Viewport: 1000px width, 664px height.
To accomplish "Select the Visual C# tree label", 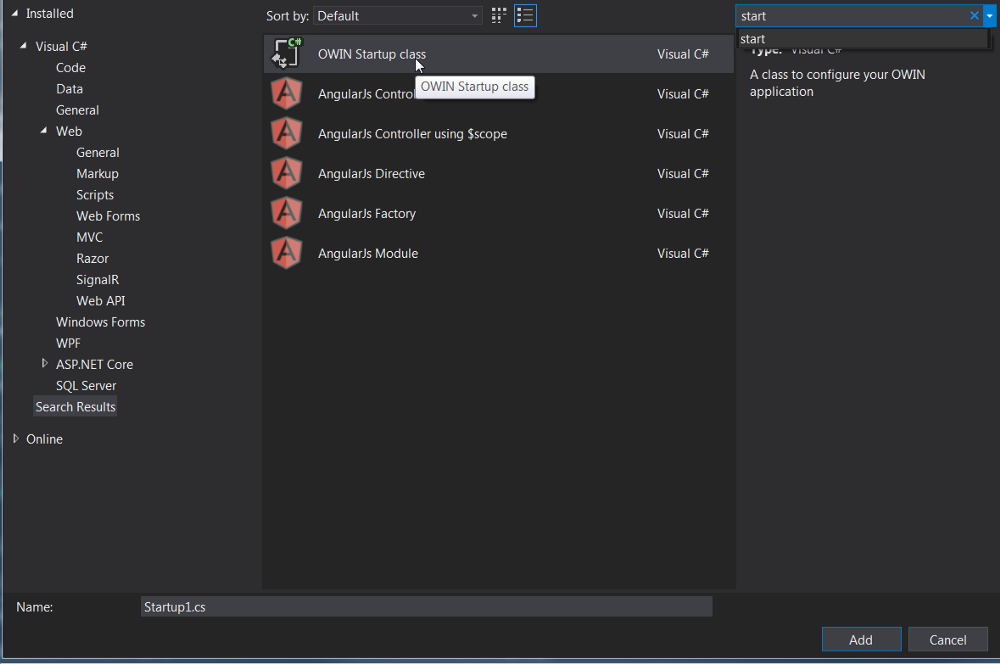I will (x=61, y=47).
